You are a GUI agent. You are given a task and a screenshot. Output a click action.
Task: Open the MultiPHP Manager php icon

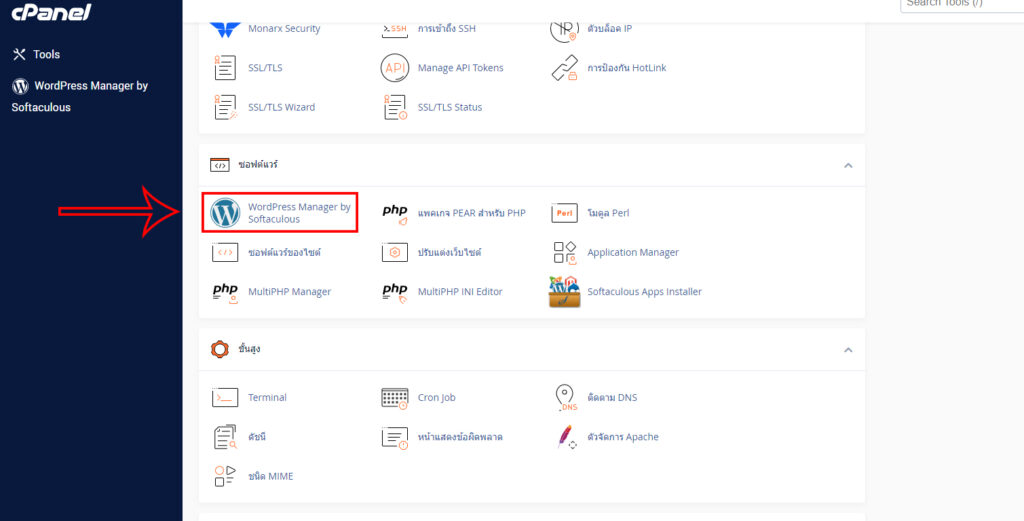click(225, 292)
